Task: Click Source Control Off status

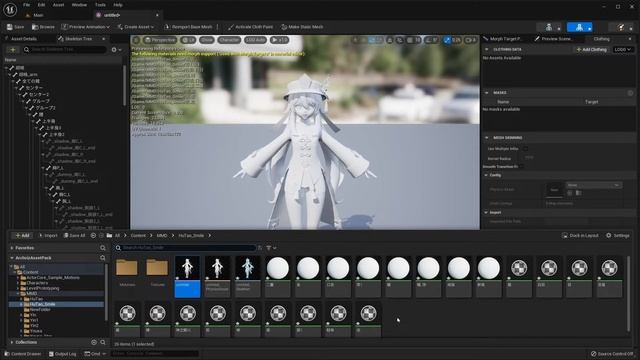Action: coord(612,354)
